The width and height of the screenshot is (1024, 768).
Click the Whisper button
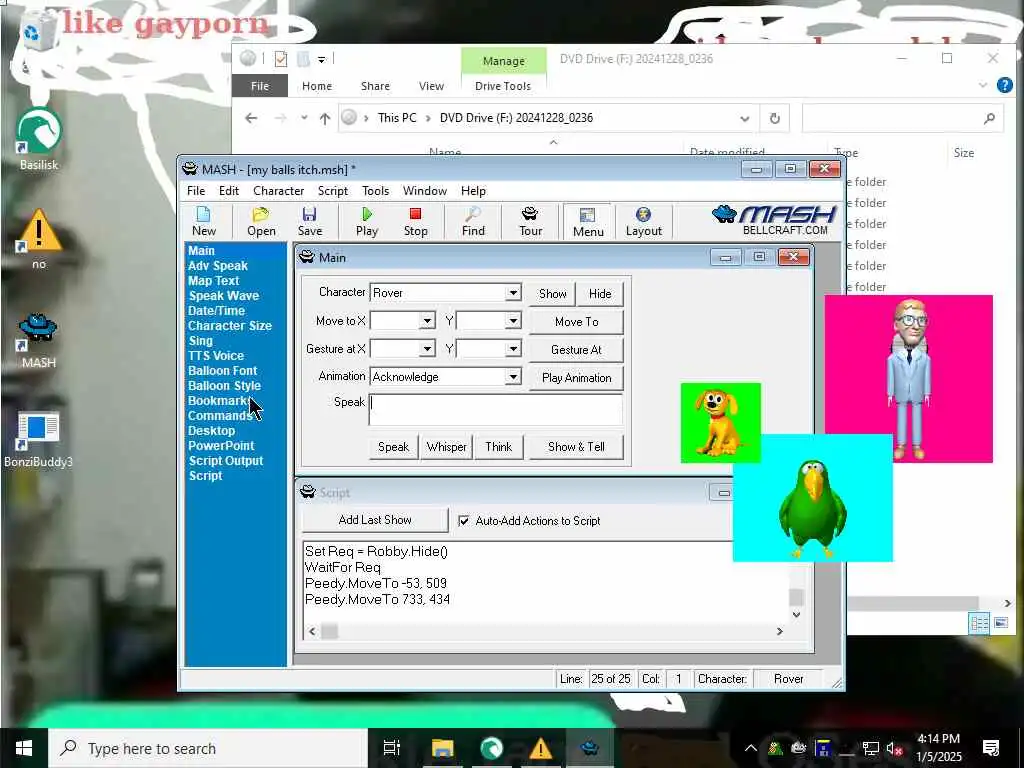[447, 447]
